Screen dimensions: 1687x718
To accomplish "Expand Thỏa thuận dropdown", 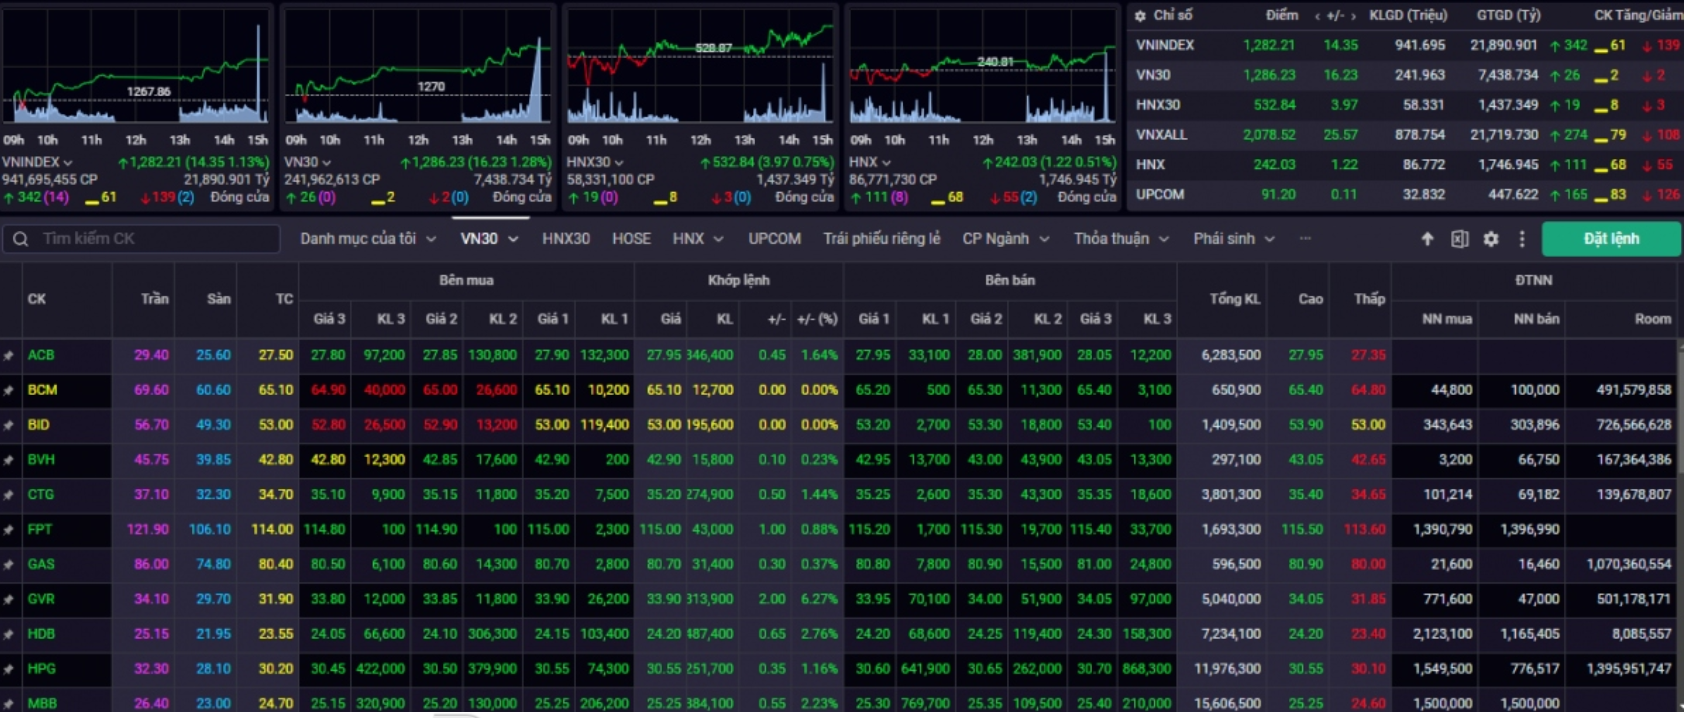I will [1164, 239].
